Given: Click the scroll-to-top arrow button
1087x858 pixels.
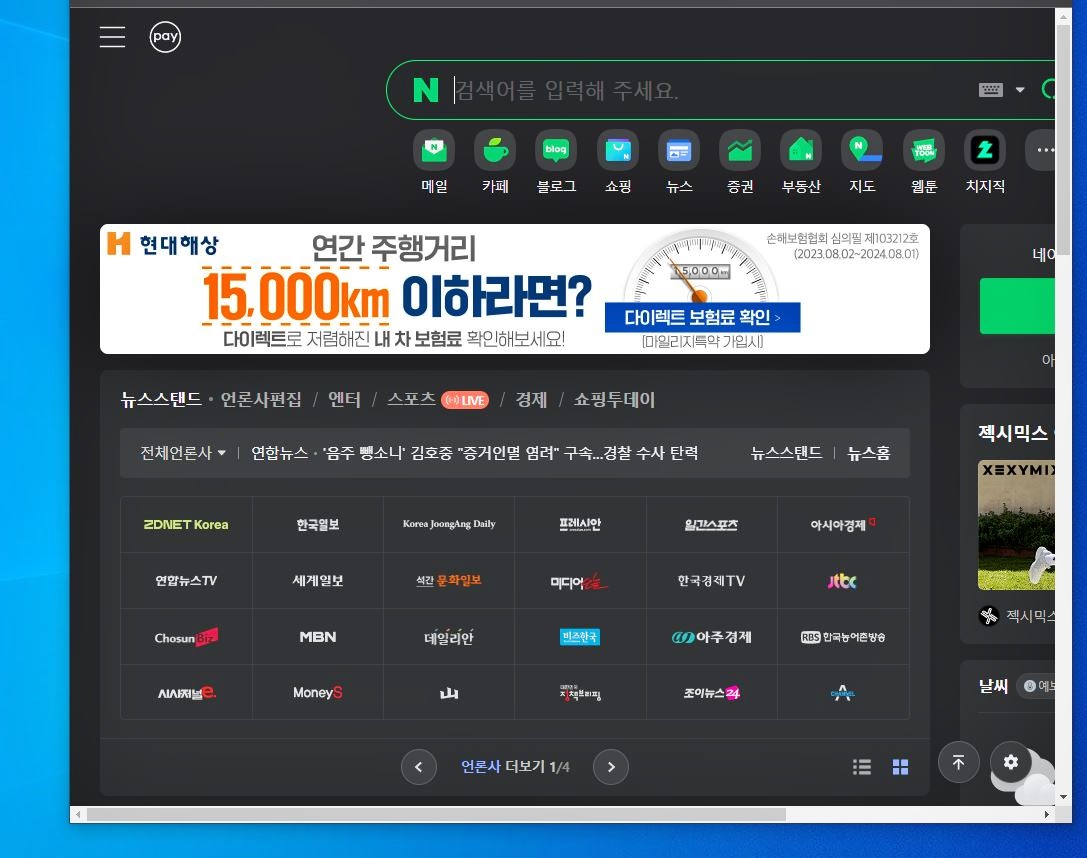Looking at the screenshot, I should [x=959, y=762].
